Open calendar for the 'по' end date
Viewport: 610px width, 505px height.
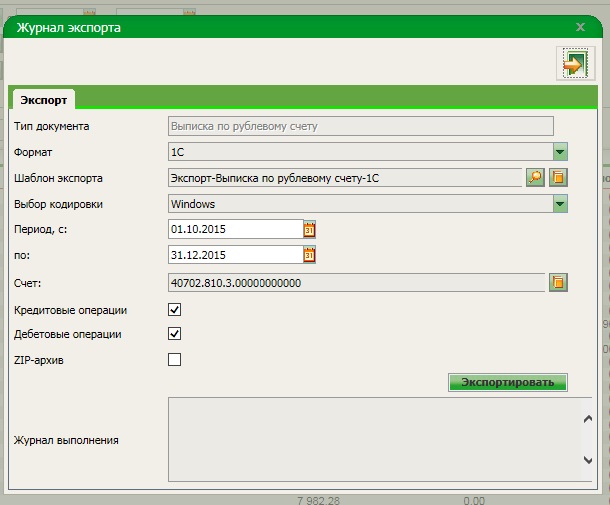[309, 256]
